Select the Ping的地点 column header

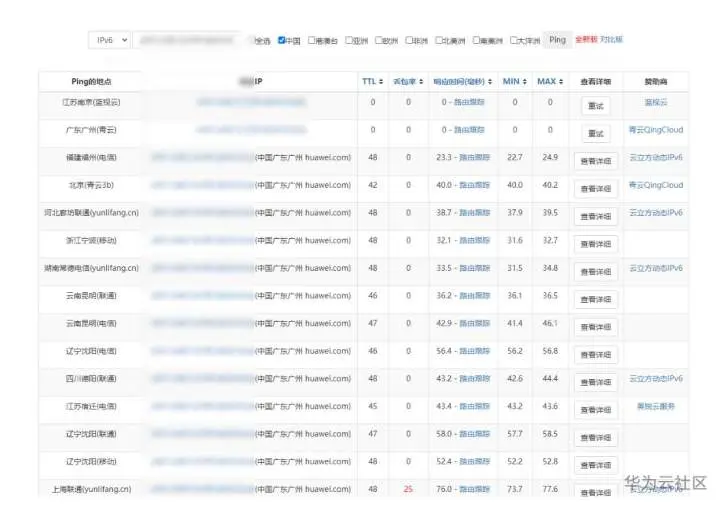91,81
